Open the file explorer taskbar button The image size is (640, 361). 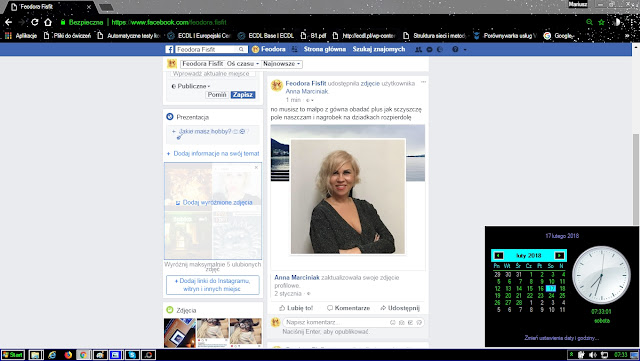(36, 355)
